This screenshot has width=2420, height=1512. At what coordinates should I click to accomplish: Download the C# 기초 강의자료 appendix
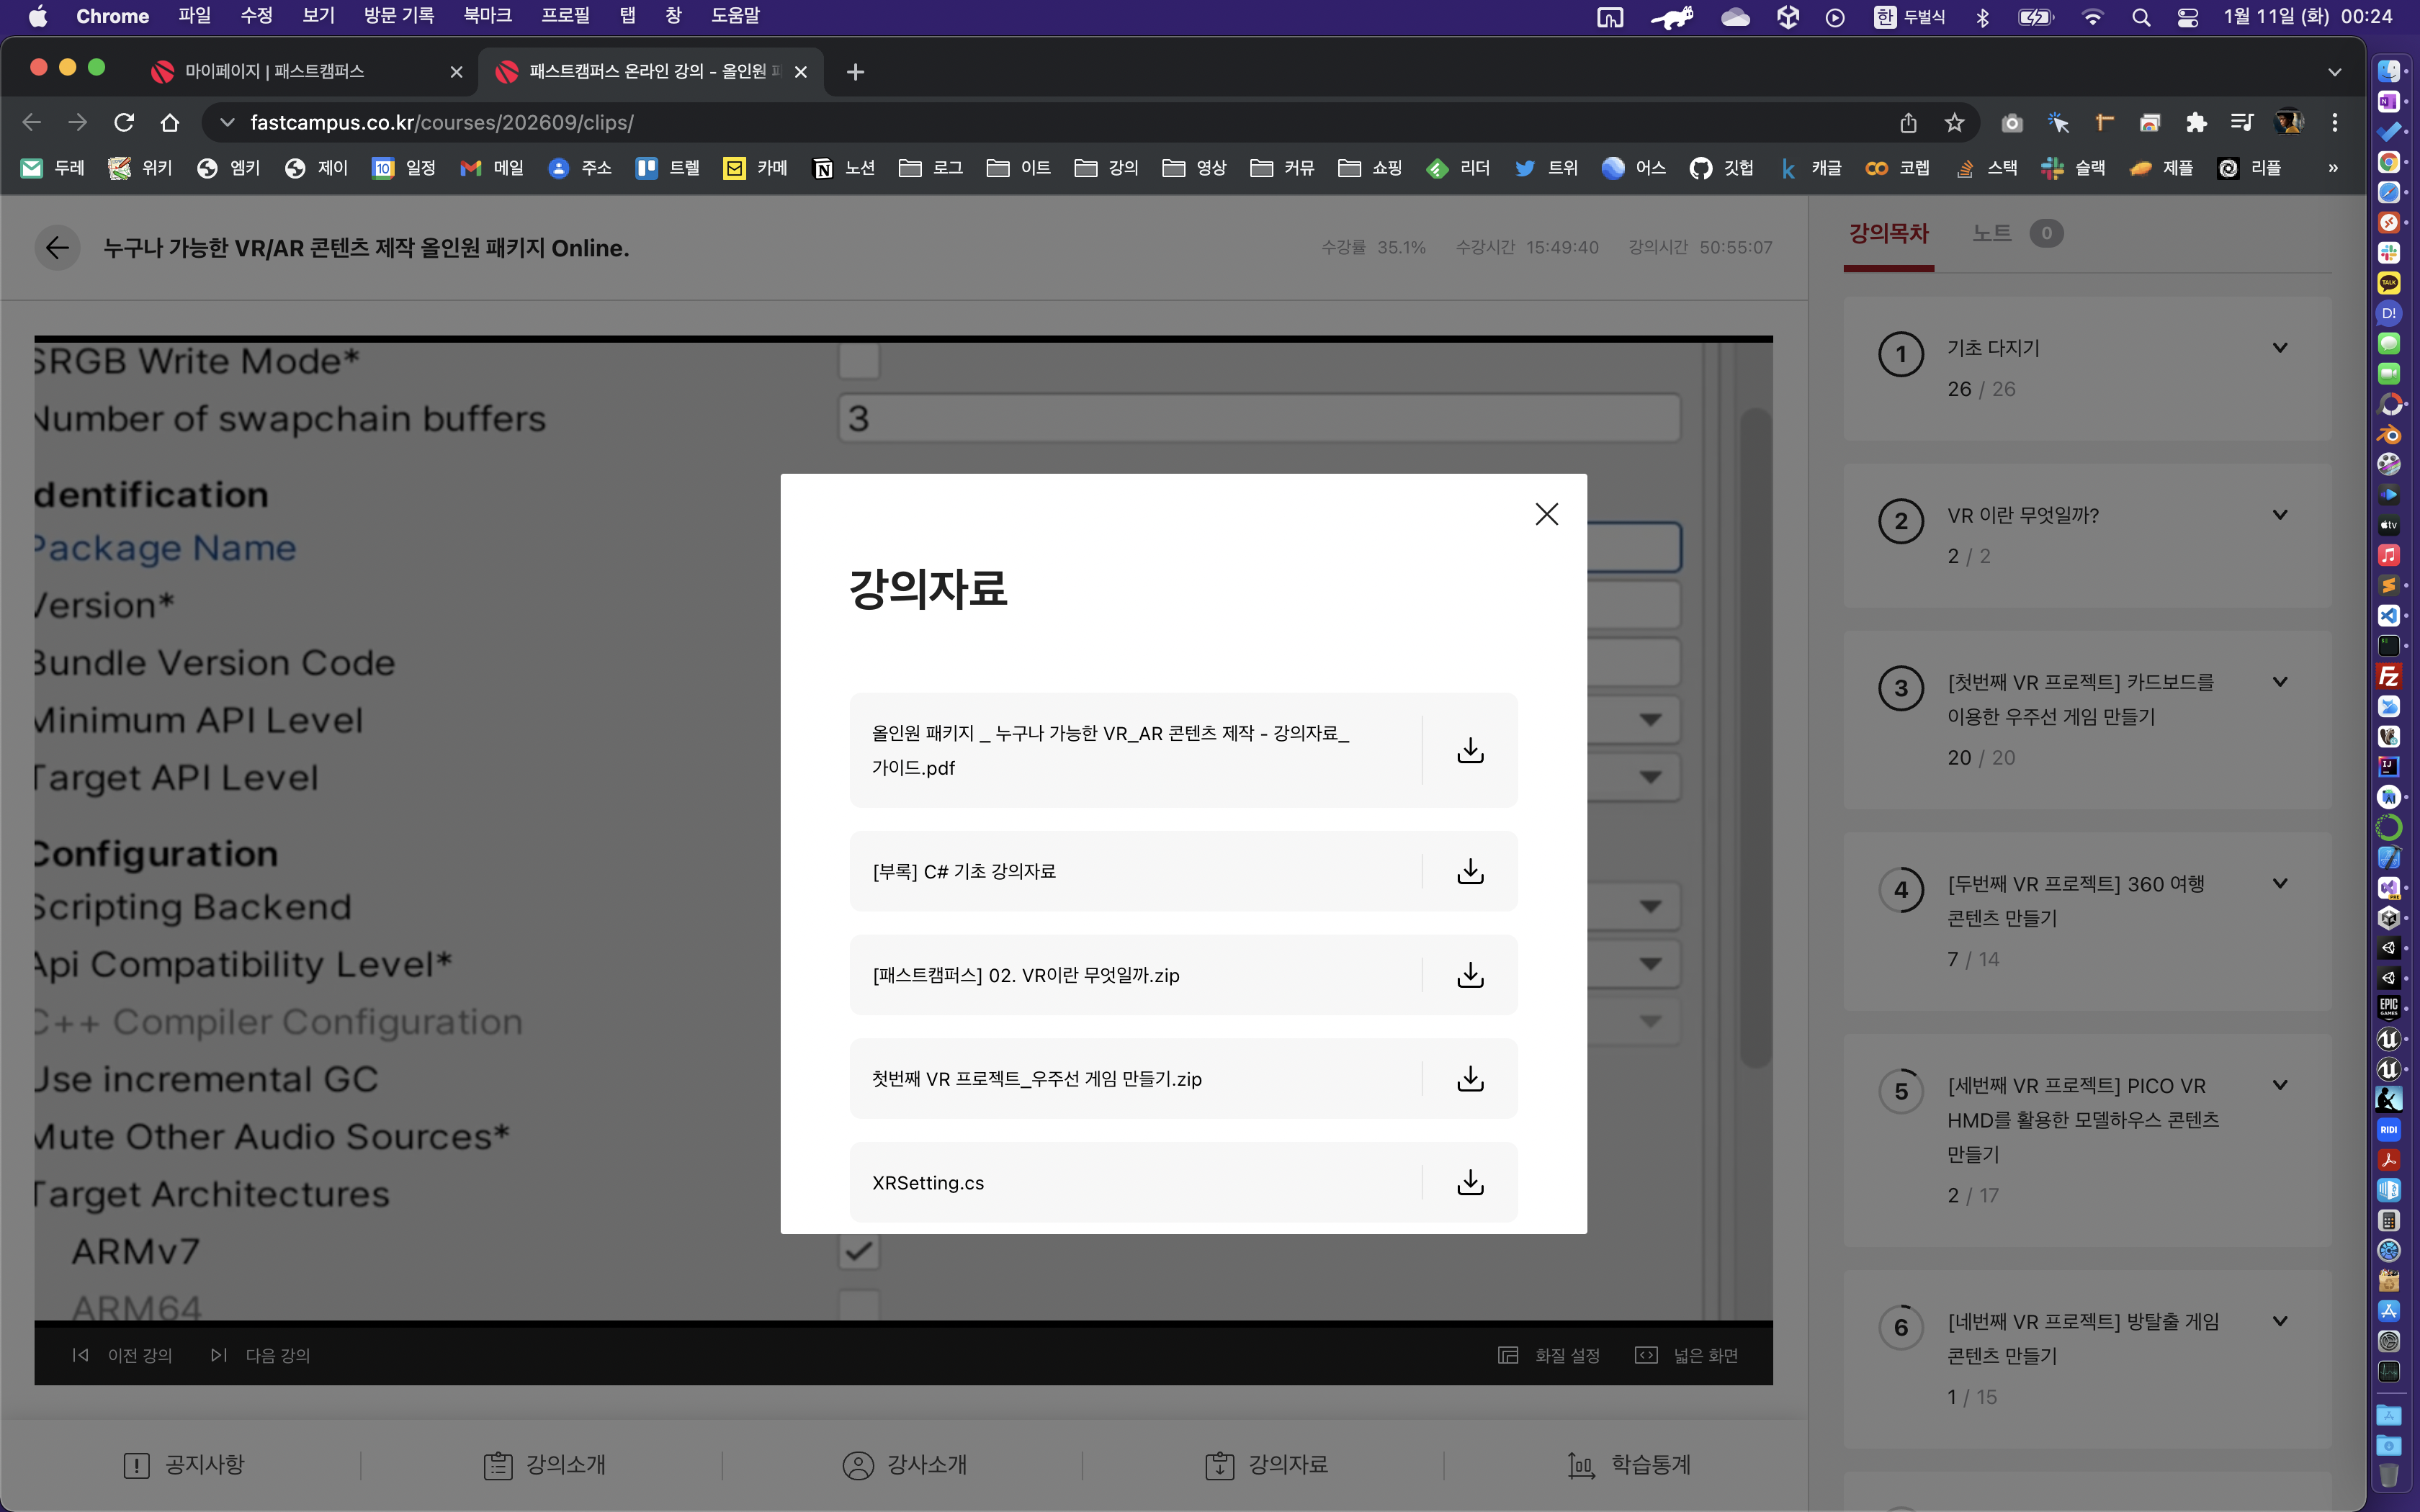(1469, 871)
